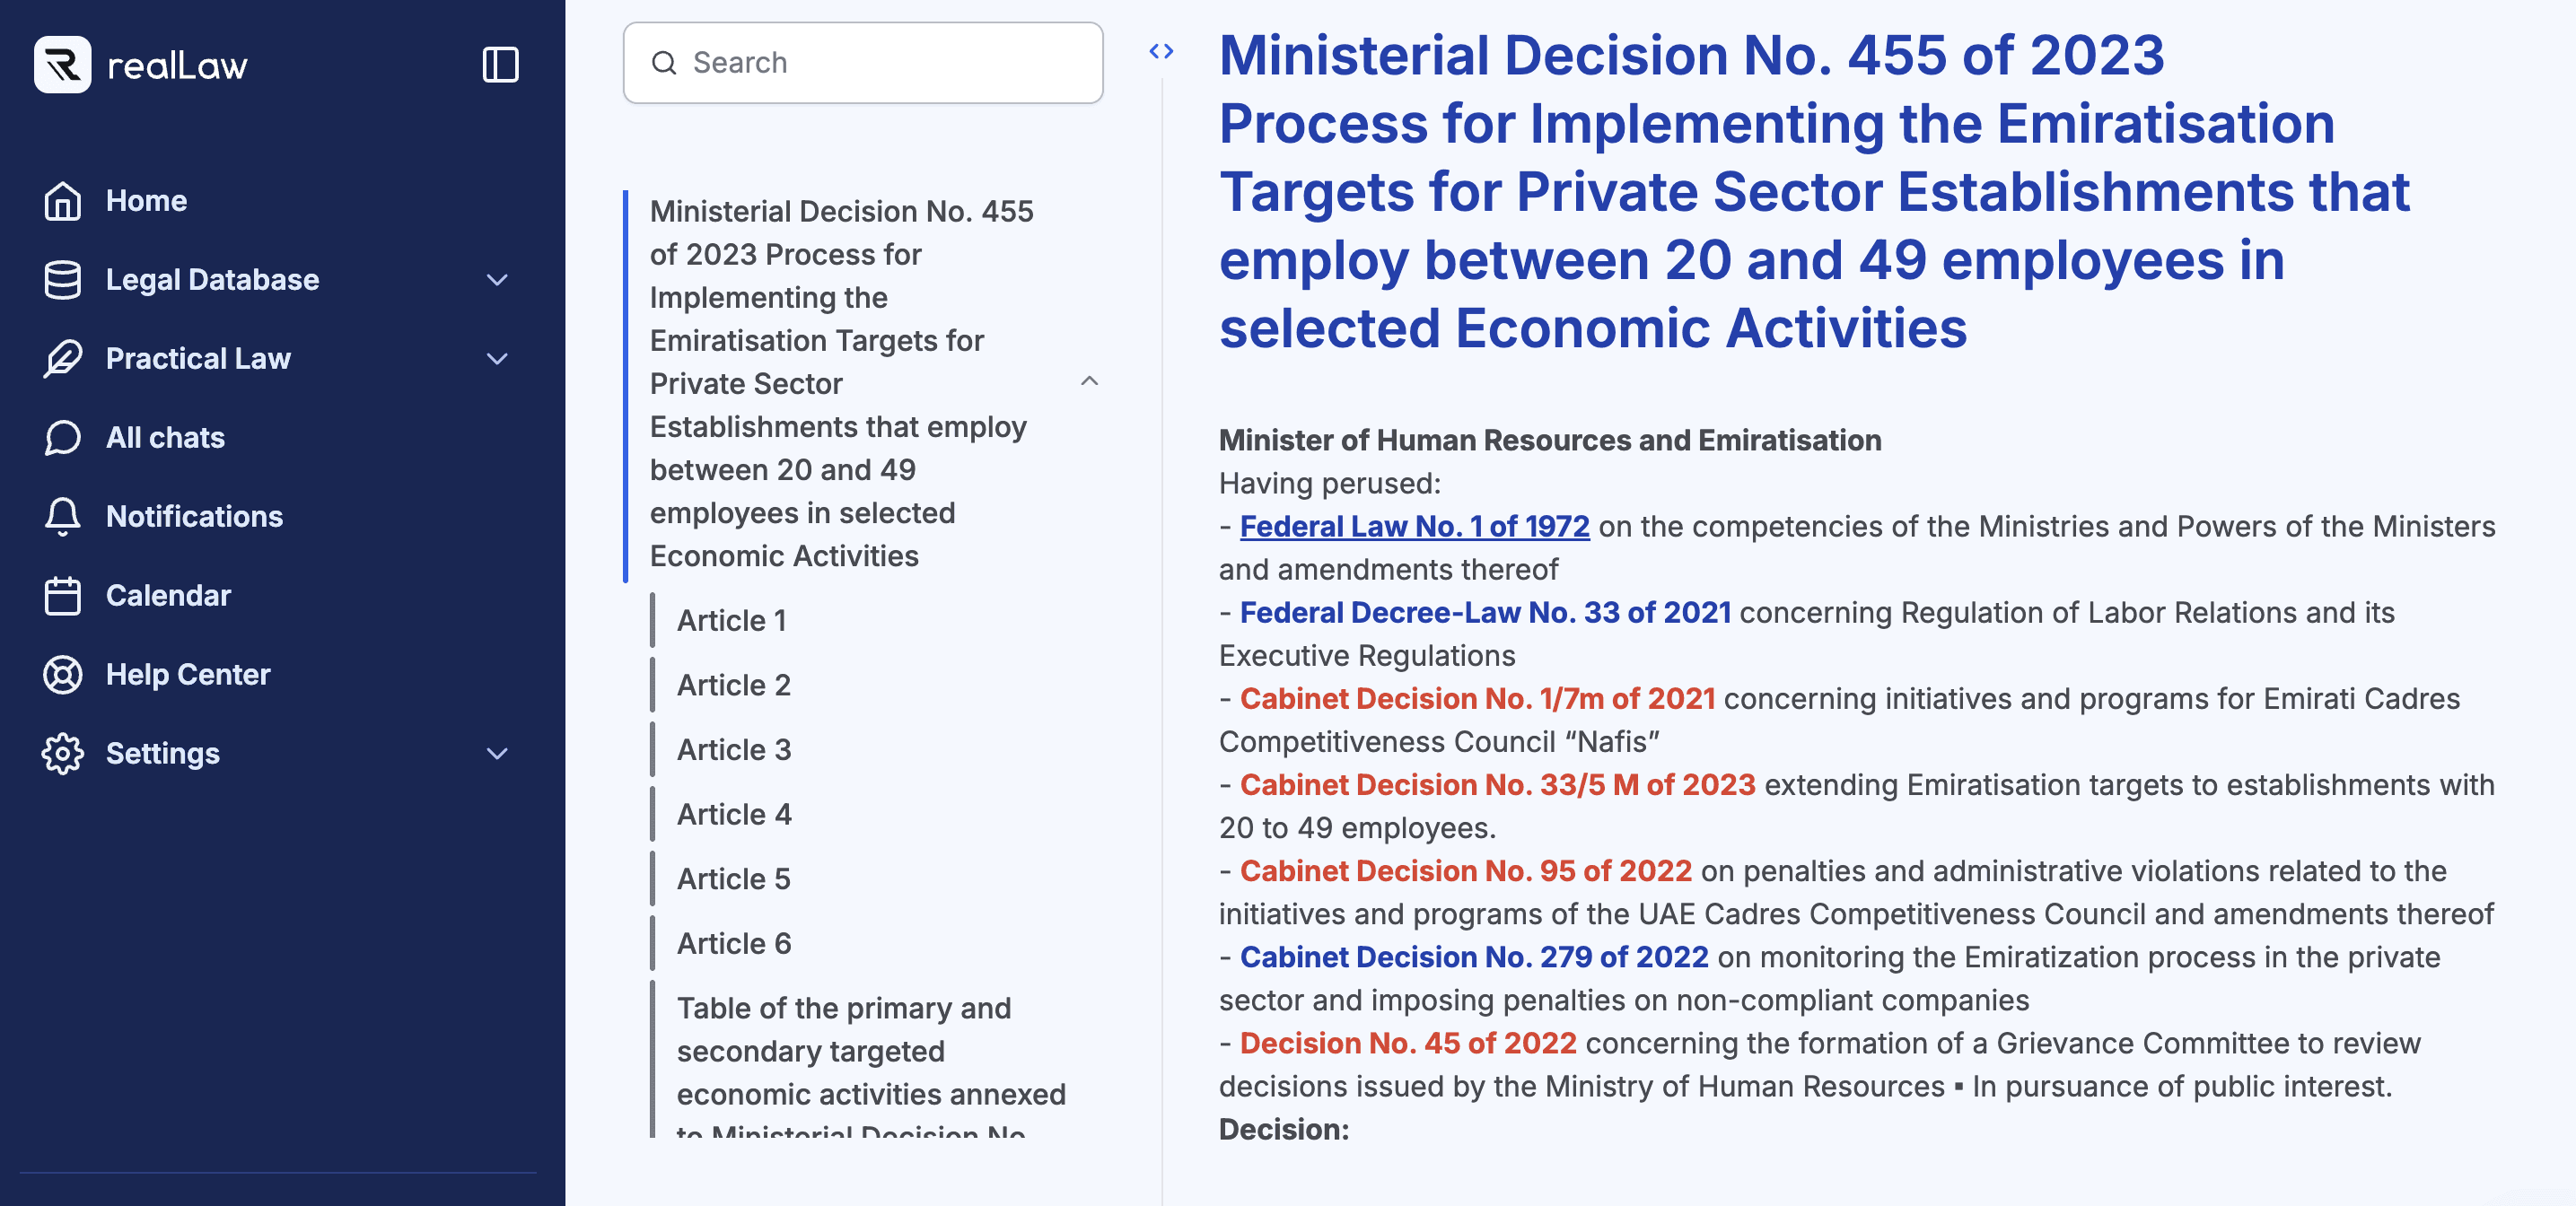The image size is (2576, 1206).
Task: Click the code view icon beside the title
Action: pos(1163,50)
